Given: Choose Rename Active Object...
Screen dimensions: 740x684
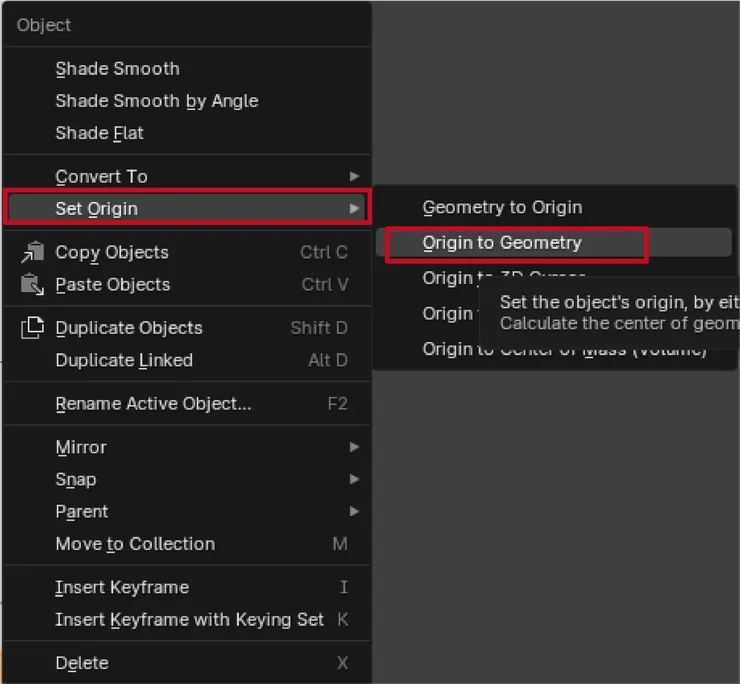Looking at the screenshot, I should (x=153, y=404).
